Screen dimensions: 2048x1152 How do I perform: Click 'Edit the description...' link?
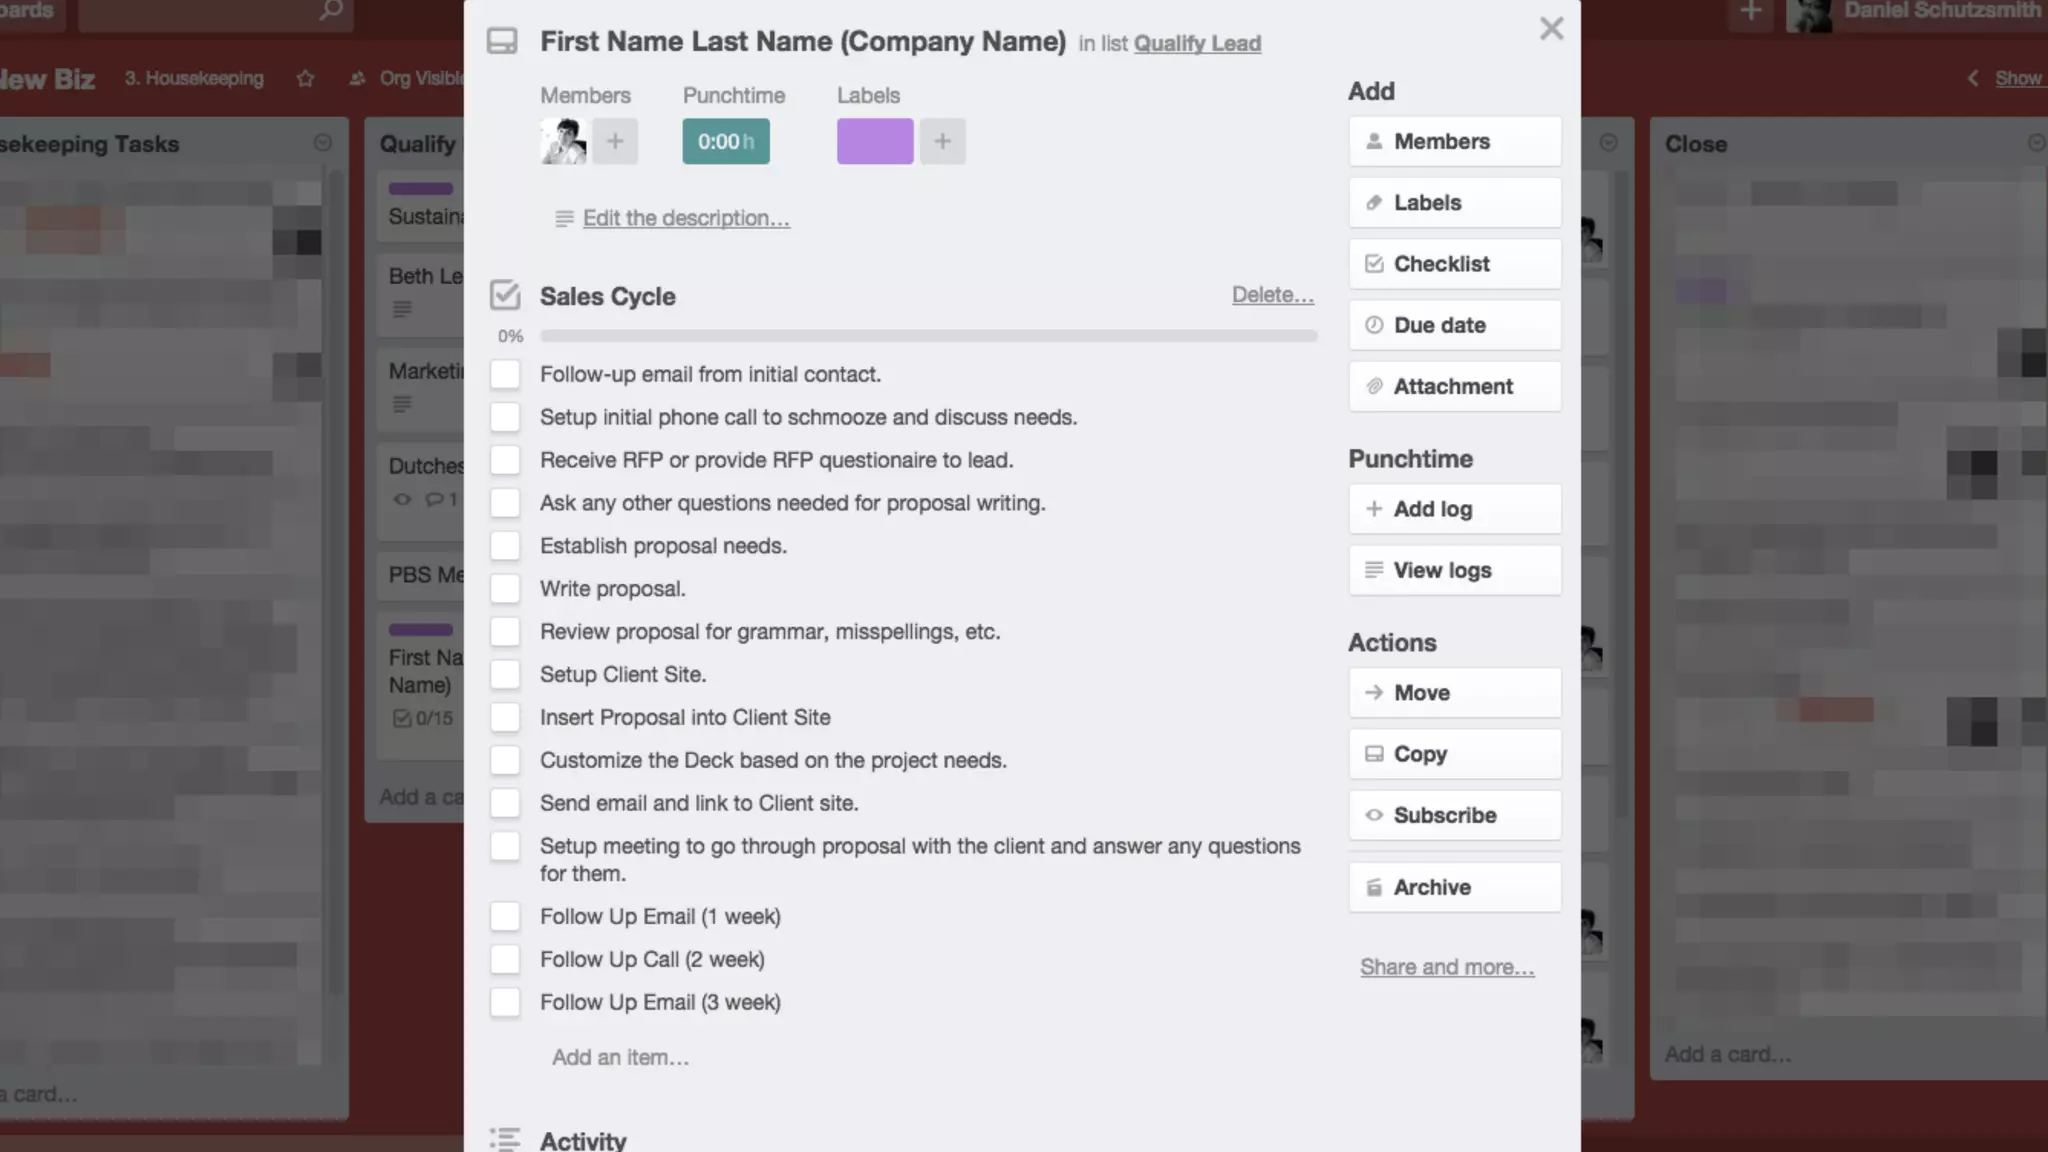(685, 218)
